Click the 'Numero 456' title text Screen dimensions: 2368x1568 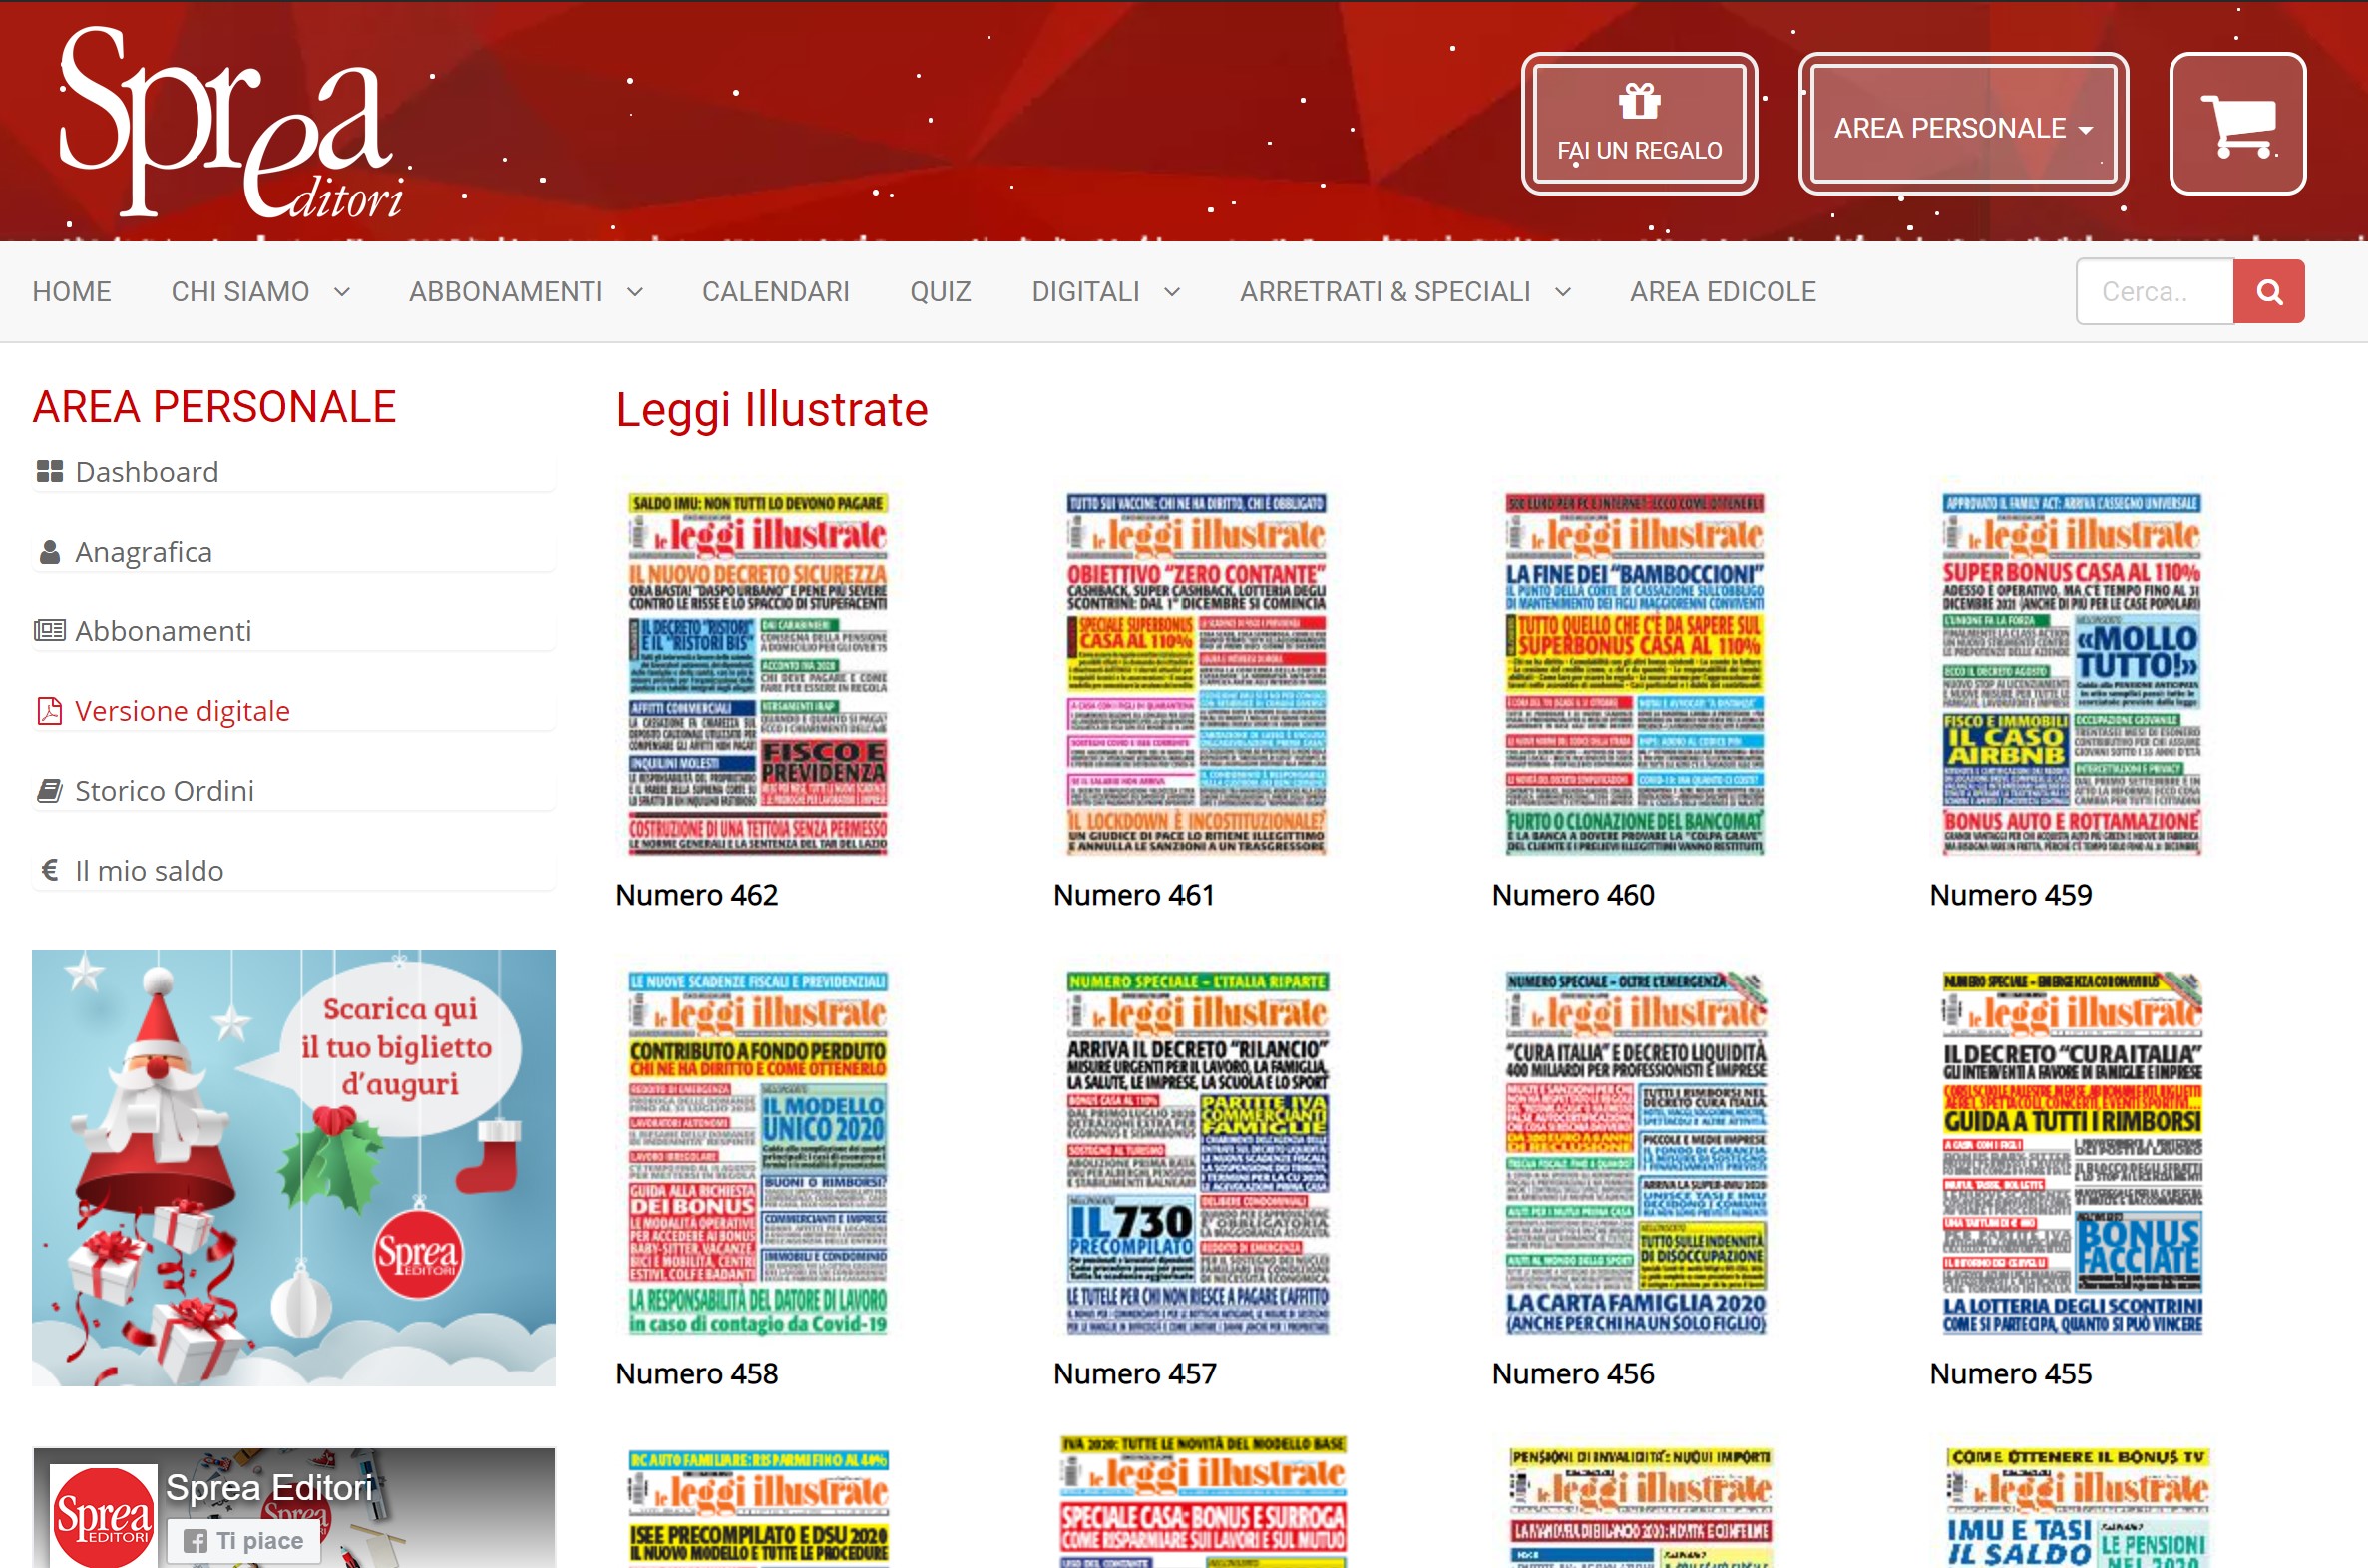(x=1573, y=1374)
